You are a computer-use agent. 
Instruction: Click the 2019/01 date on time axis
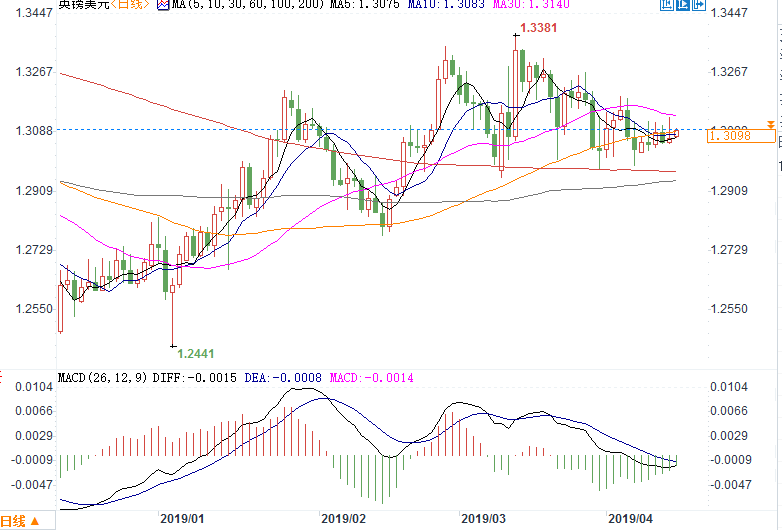[182, 519]
